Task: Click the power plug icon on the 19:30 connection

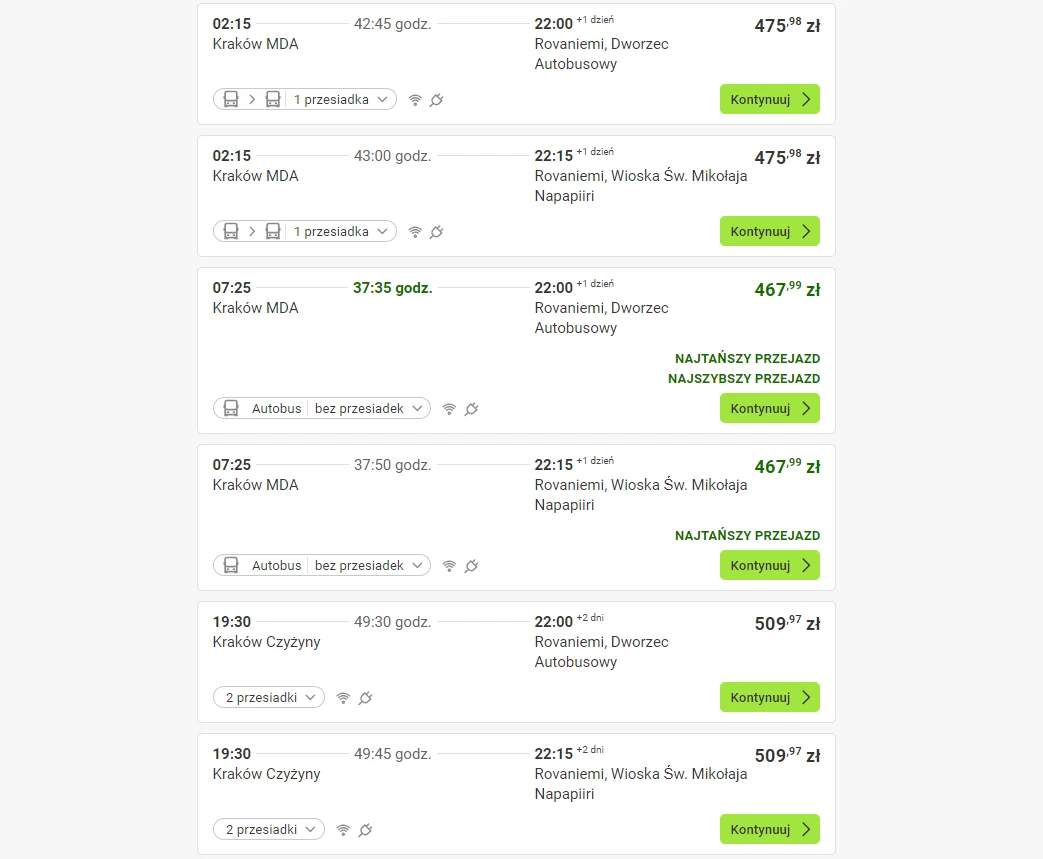Action: [x=365, y=697]
